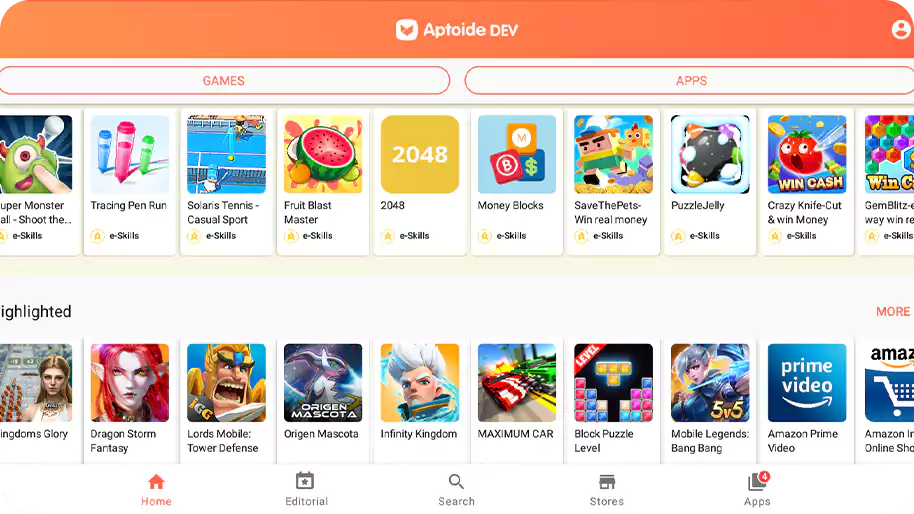Click MORE for Highlighted apps
Image resolution: width=914 pixels, height=514 pixels.
click(x=892, y=312)
